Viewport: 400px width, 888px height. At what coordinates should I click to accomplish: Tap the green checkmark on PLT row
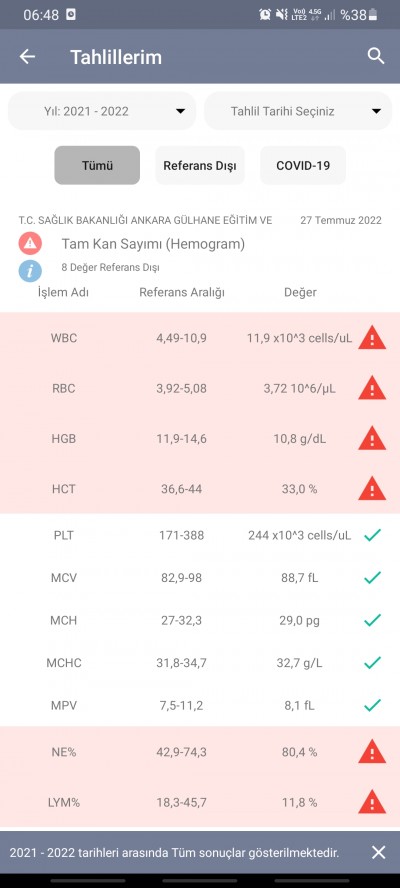372,535
